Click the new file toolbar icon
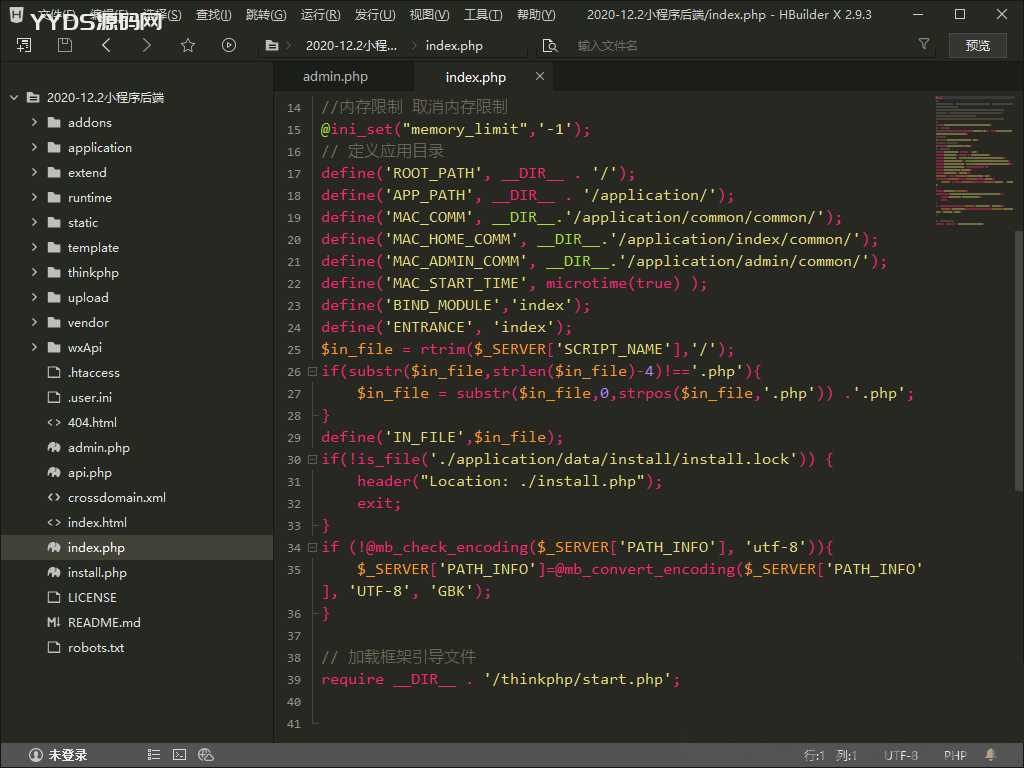The height and width of the screenshot is (768, 1024). click(24, 45)
